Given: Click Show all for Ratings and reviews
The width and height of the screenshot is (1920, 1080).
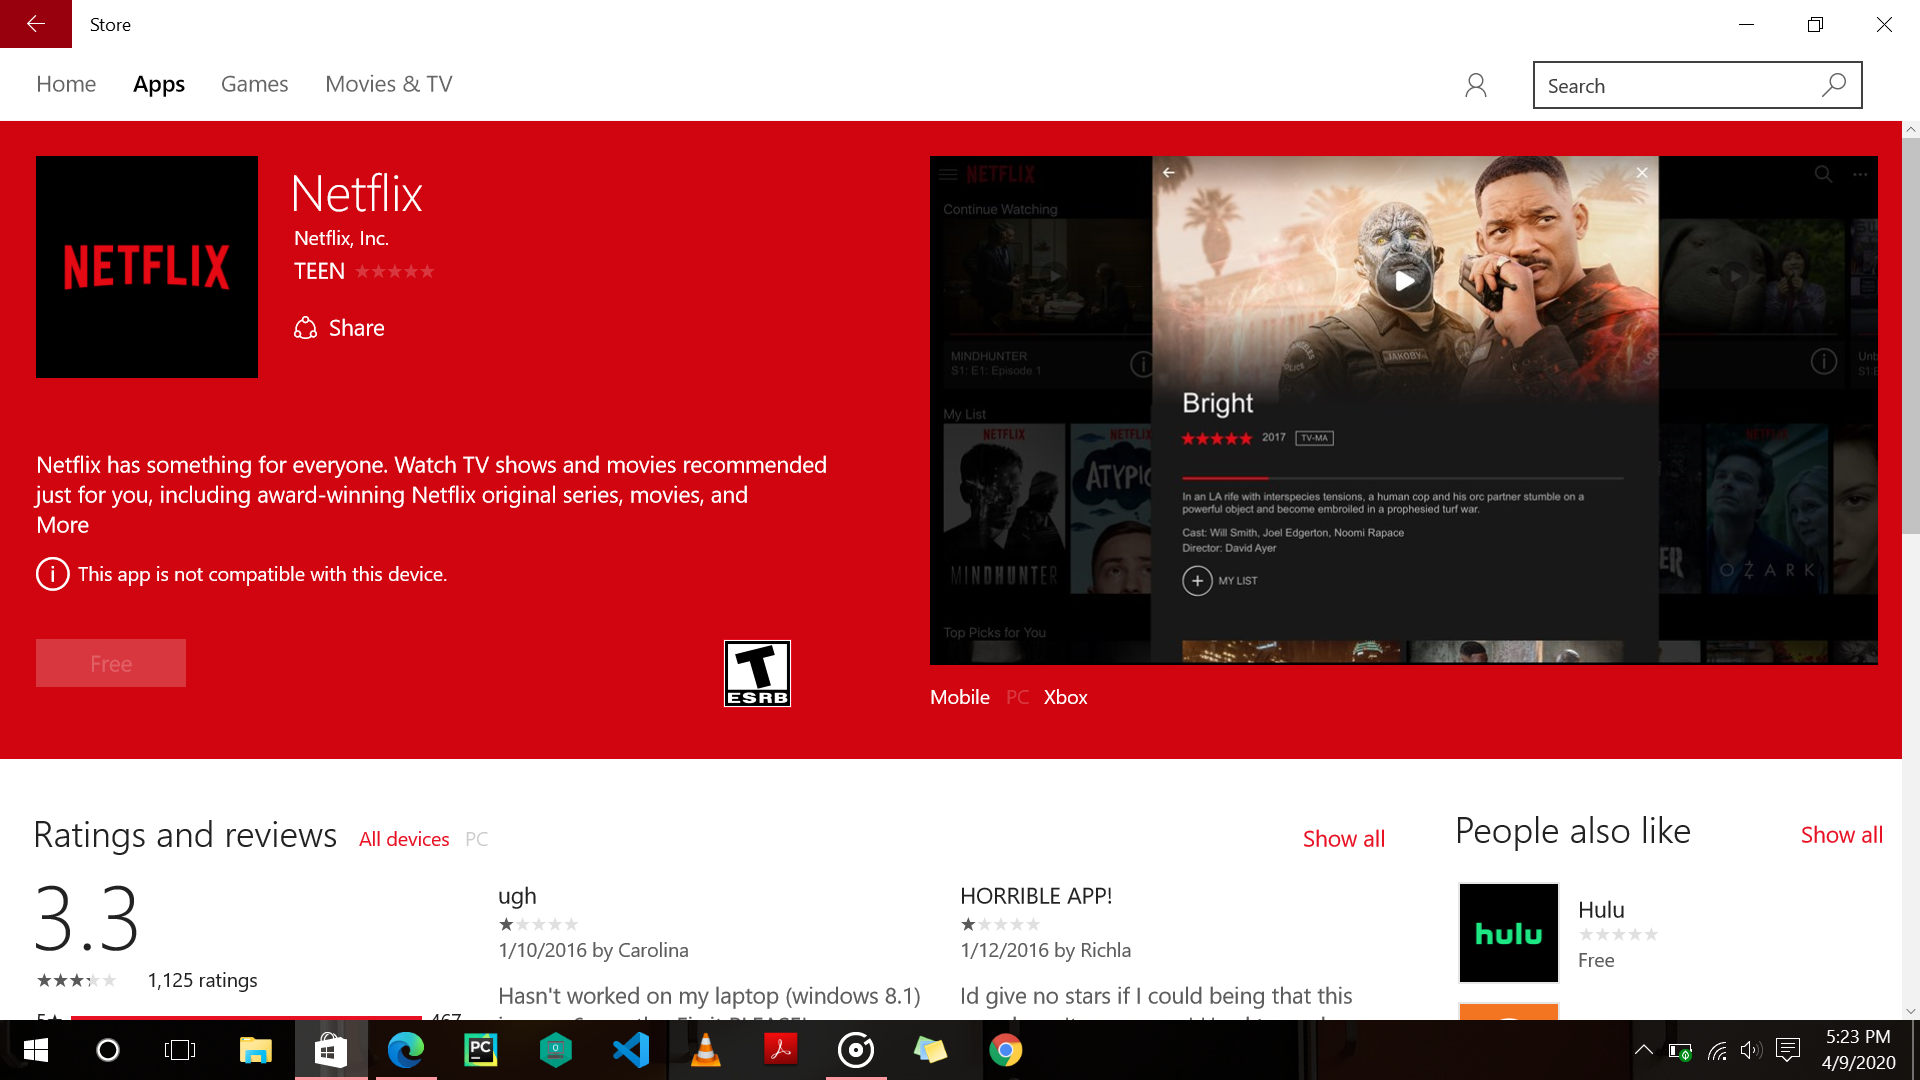Looking at the screenshot, I should (1344, 839).
